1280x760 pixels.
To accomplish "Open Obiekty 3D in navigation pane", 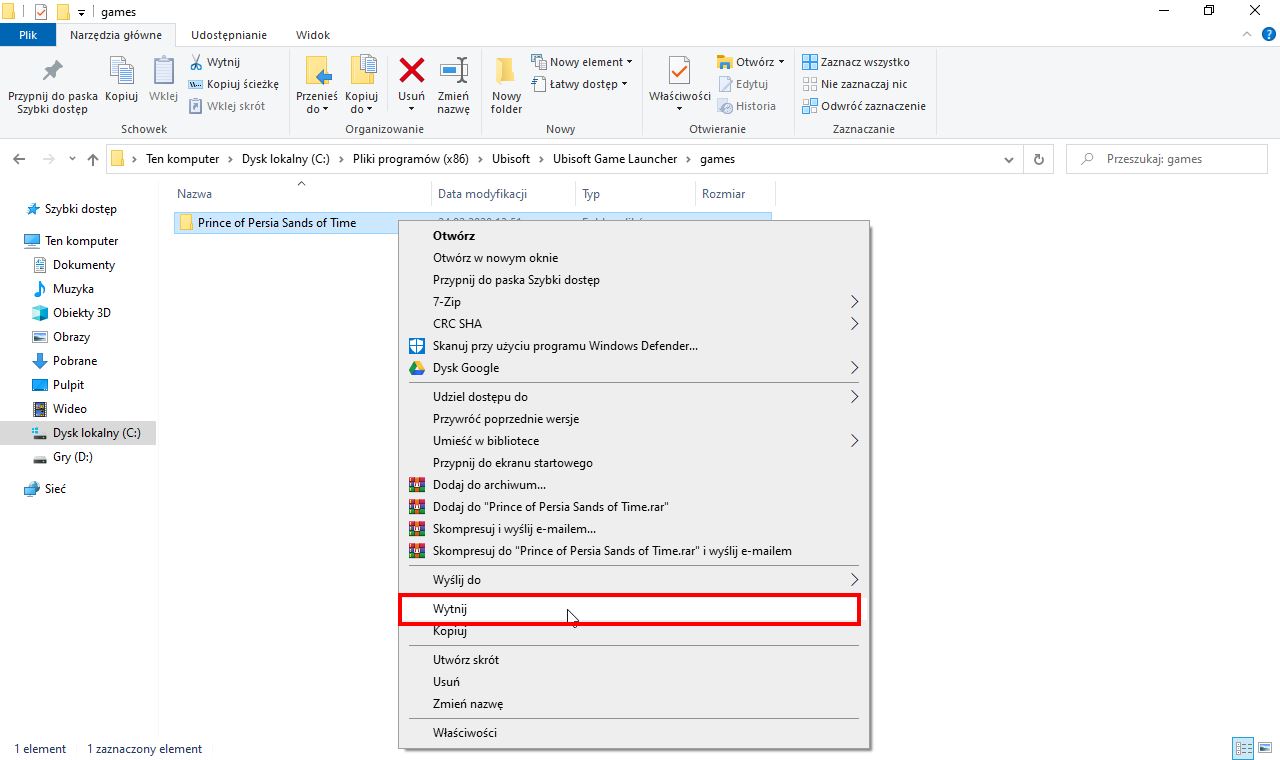I will pos(82,313).
